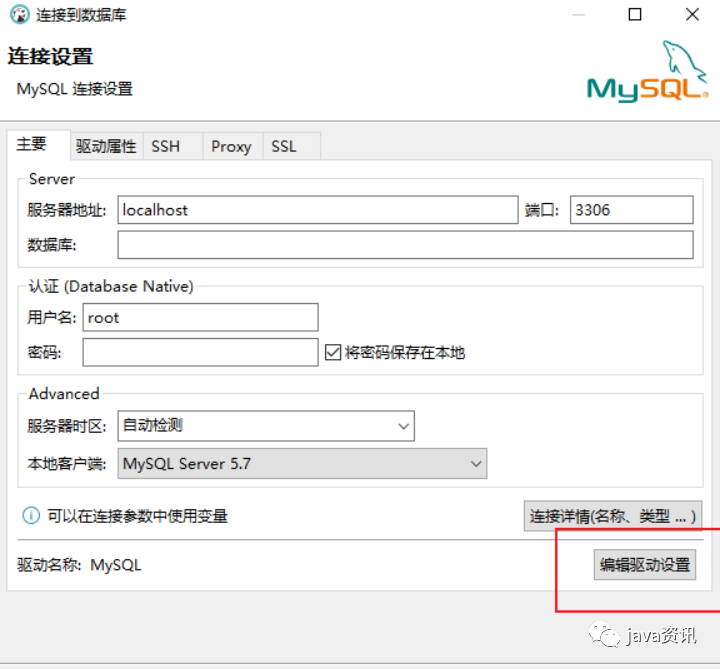
Task: Click the info icon beside variables hint
Action: 31,516
